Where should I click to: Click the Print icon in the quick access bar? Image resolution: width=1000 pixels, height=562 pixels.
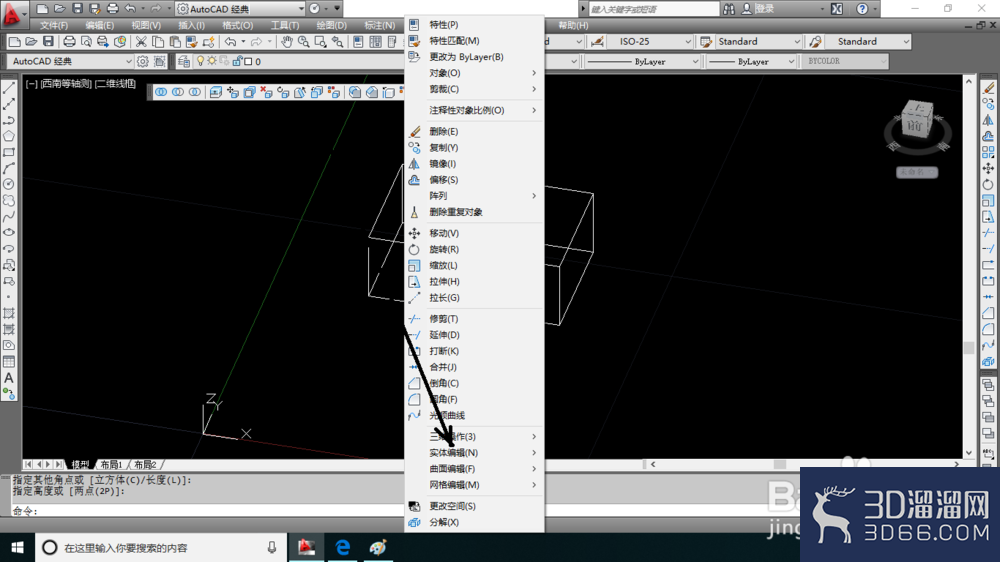click(112, 9)
